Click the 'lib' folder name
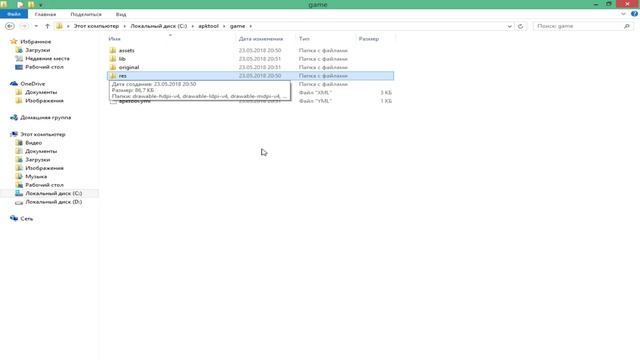Viewport: 640px width, 360px height. (122, 59)
